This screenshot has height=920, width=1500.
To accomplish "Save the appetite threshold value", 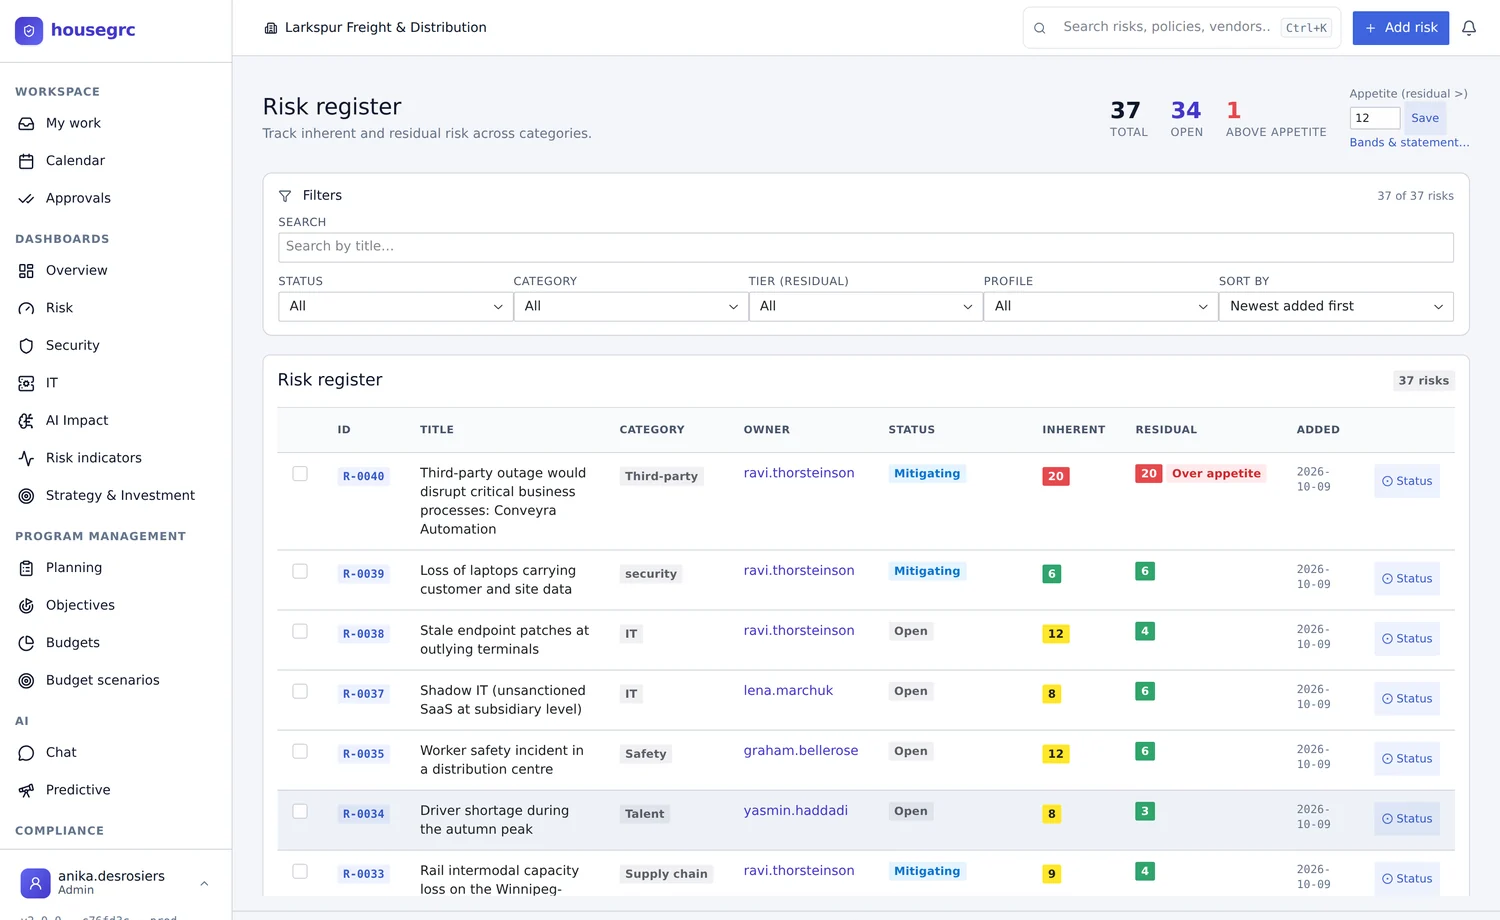I will tap(1425, 118).
